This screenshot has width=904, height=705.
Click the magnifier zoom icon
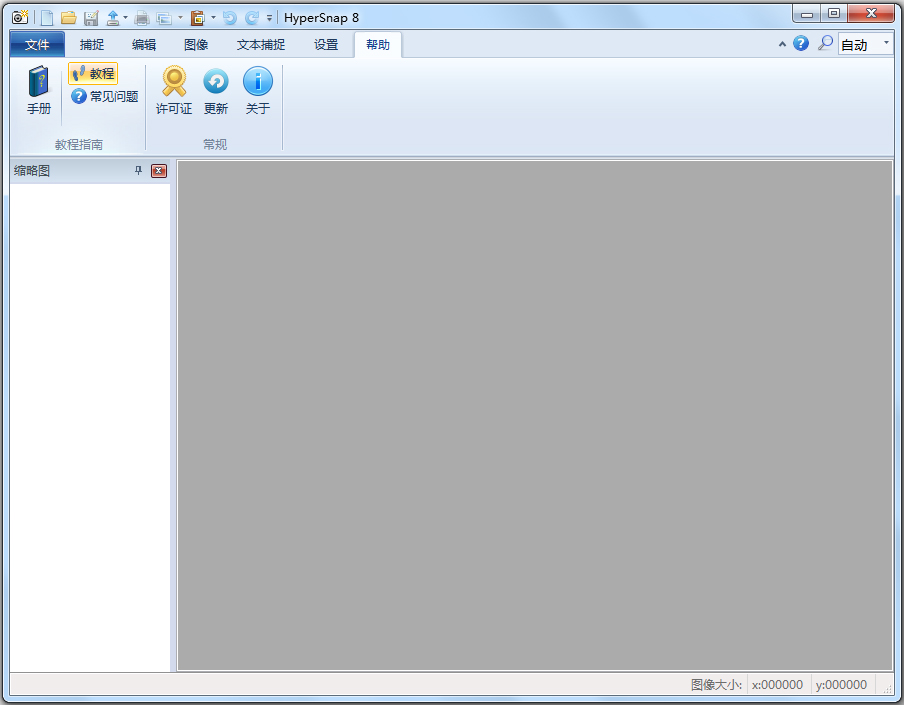click(x=825, y=43)
